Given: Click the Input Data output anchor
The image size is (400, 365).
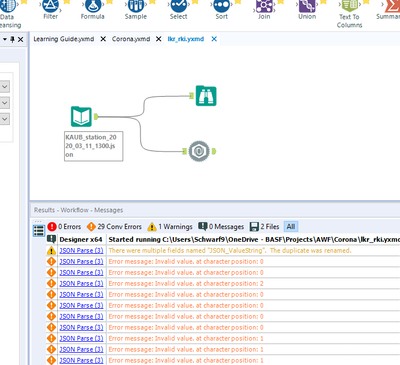Looking at the screenshot, I should click(x=96, y=116).
